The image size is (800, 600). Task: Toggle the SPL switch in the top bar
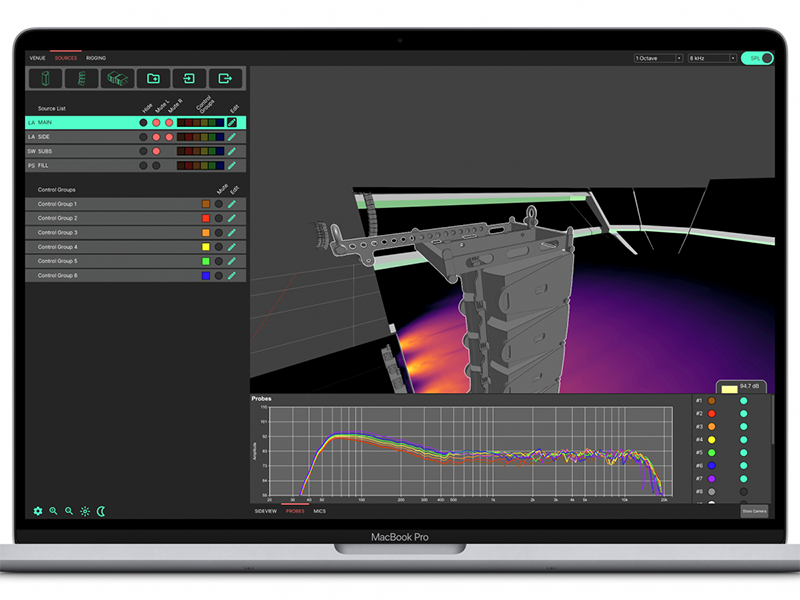[757, 58]
